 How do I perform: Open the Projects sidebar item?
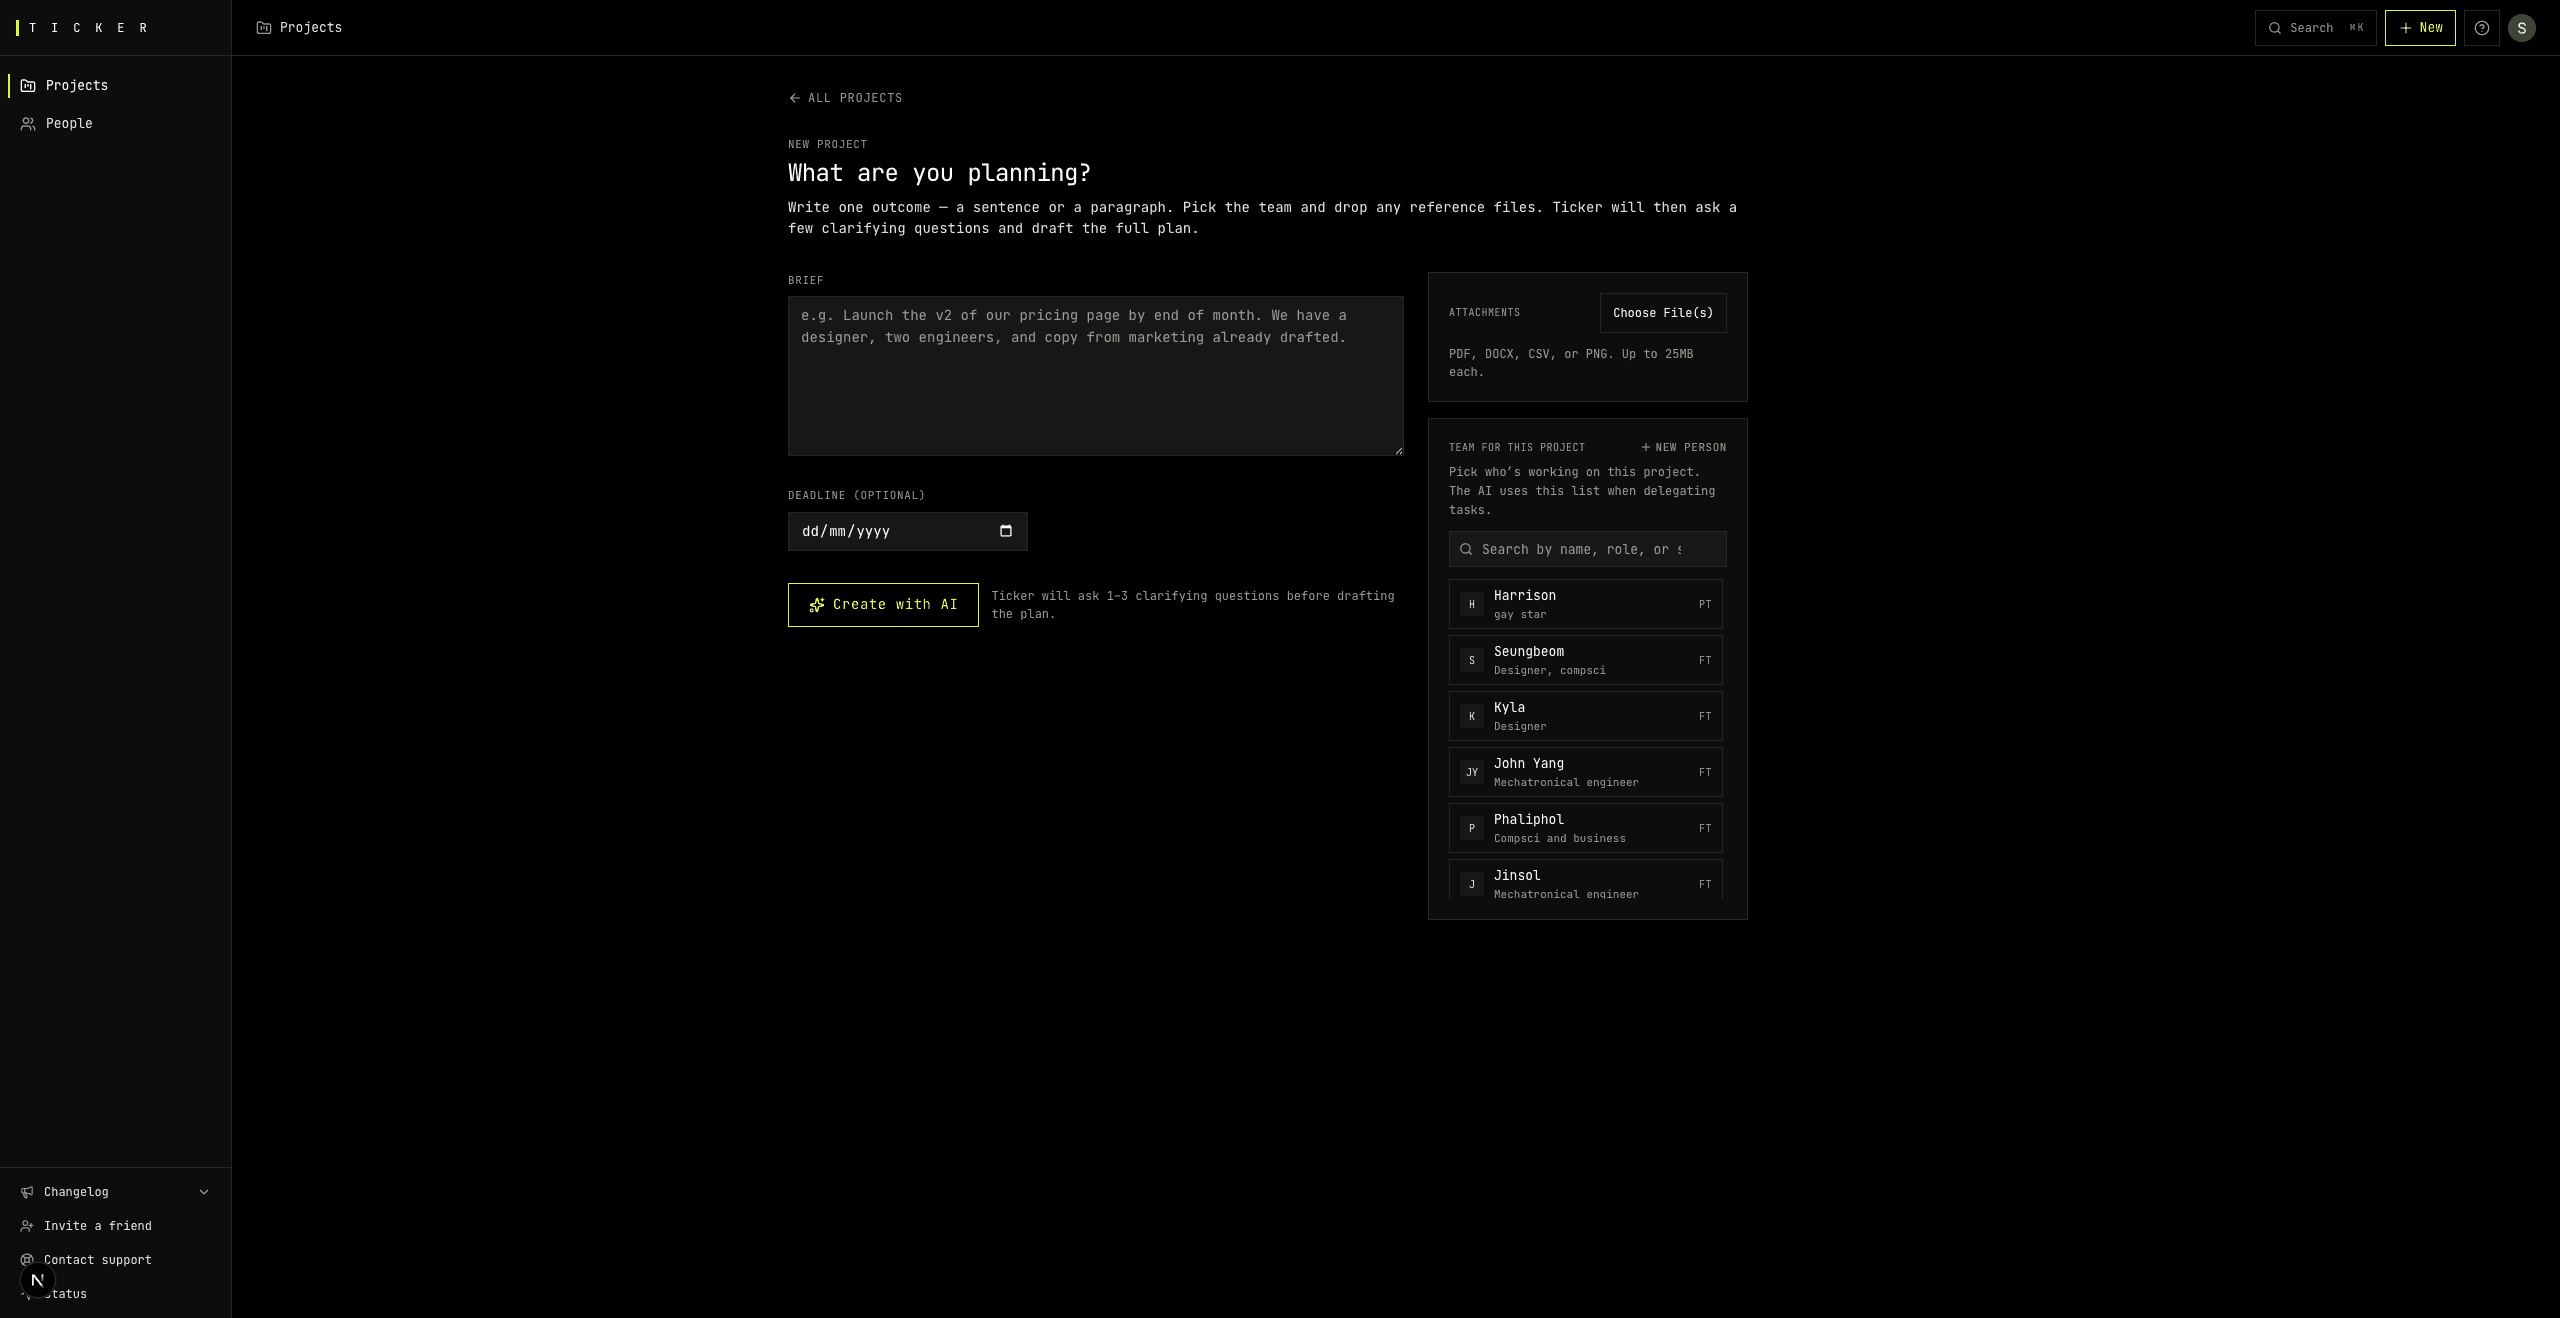(115, 85)
